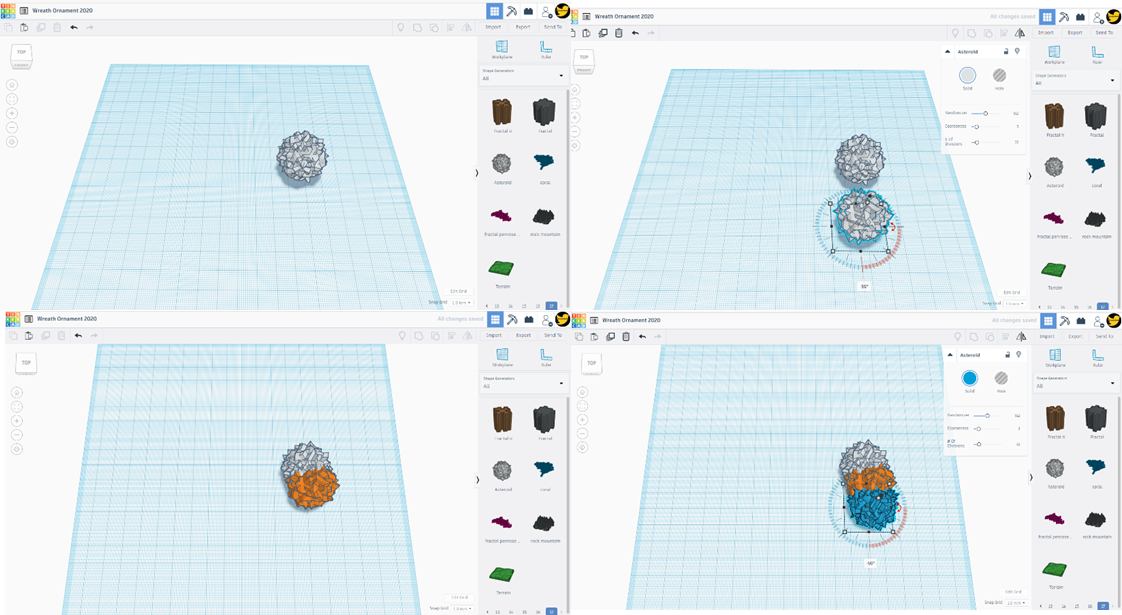Adjust Coarseness slider in top-right Asteroid panel
The width and height of the screenshot is (1122, 615).
[976, 127]
